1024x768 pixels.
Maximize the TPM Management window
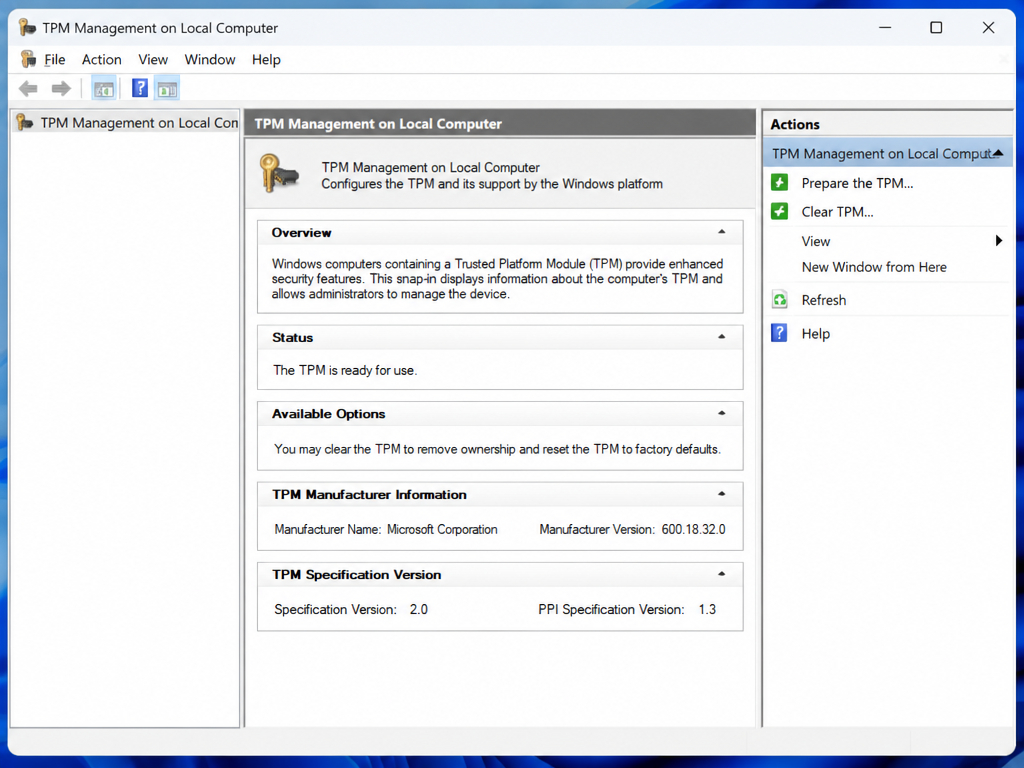pos(936,27)
